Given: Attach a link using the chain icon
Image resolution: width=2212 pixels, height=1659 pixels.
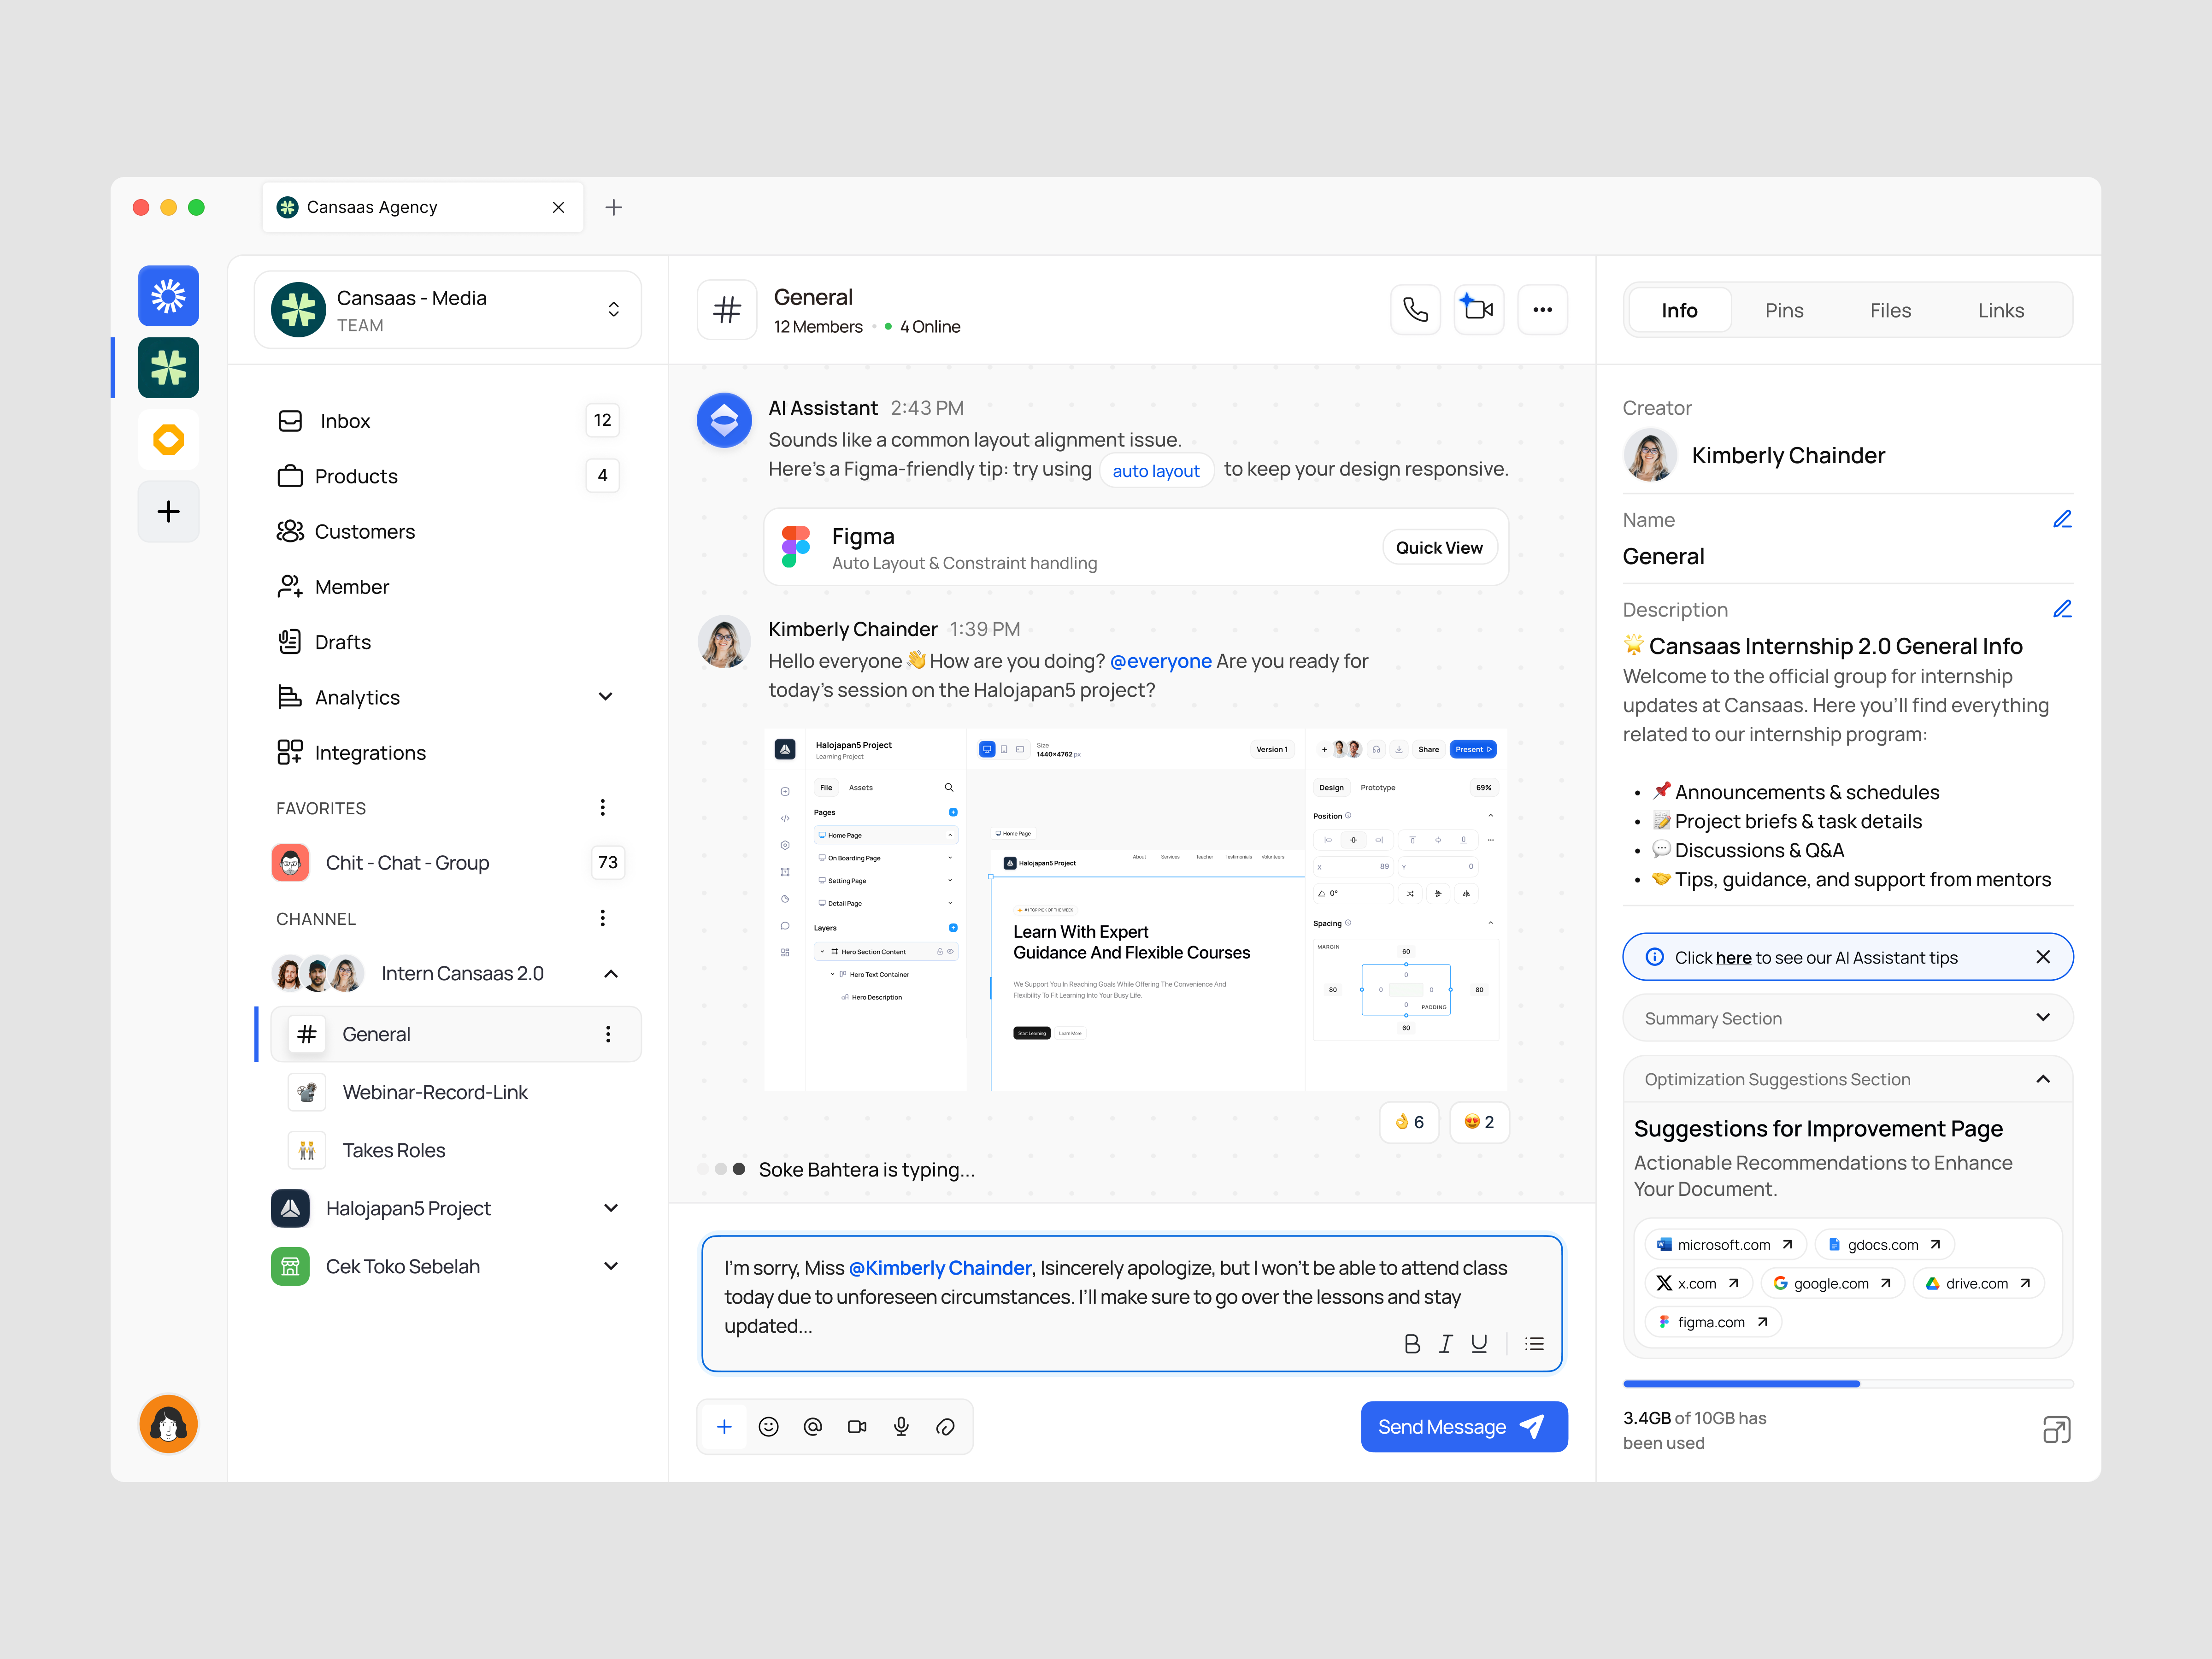Looking at the screenshot, I should click(x=945, y=1427).
